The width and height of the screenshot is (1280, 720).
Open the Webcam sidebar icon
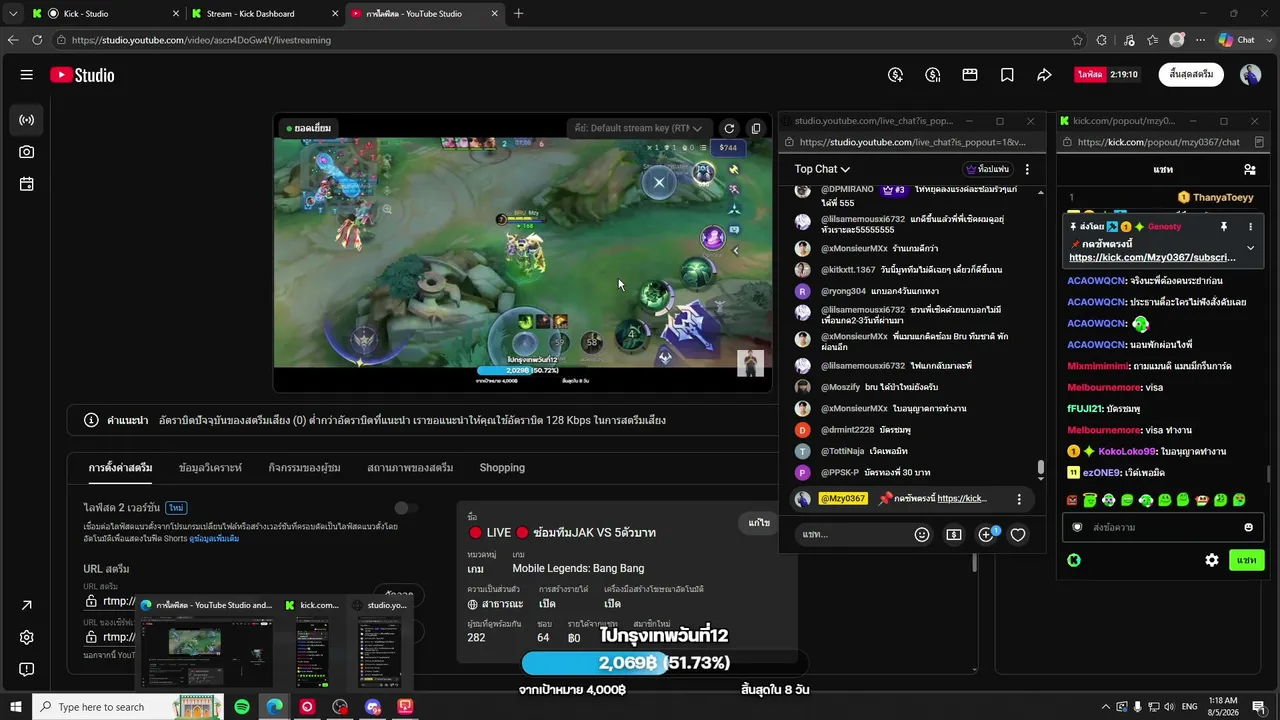pos(27,152)
